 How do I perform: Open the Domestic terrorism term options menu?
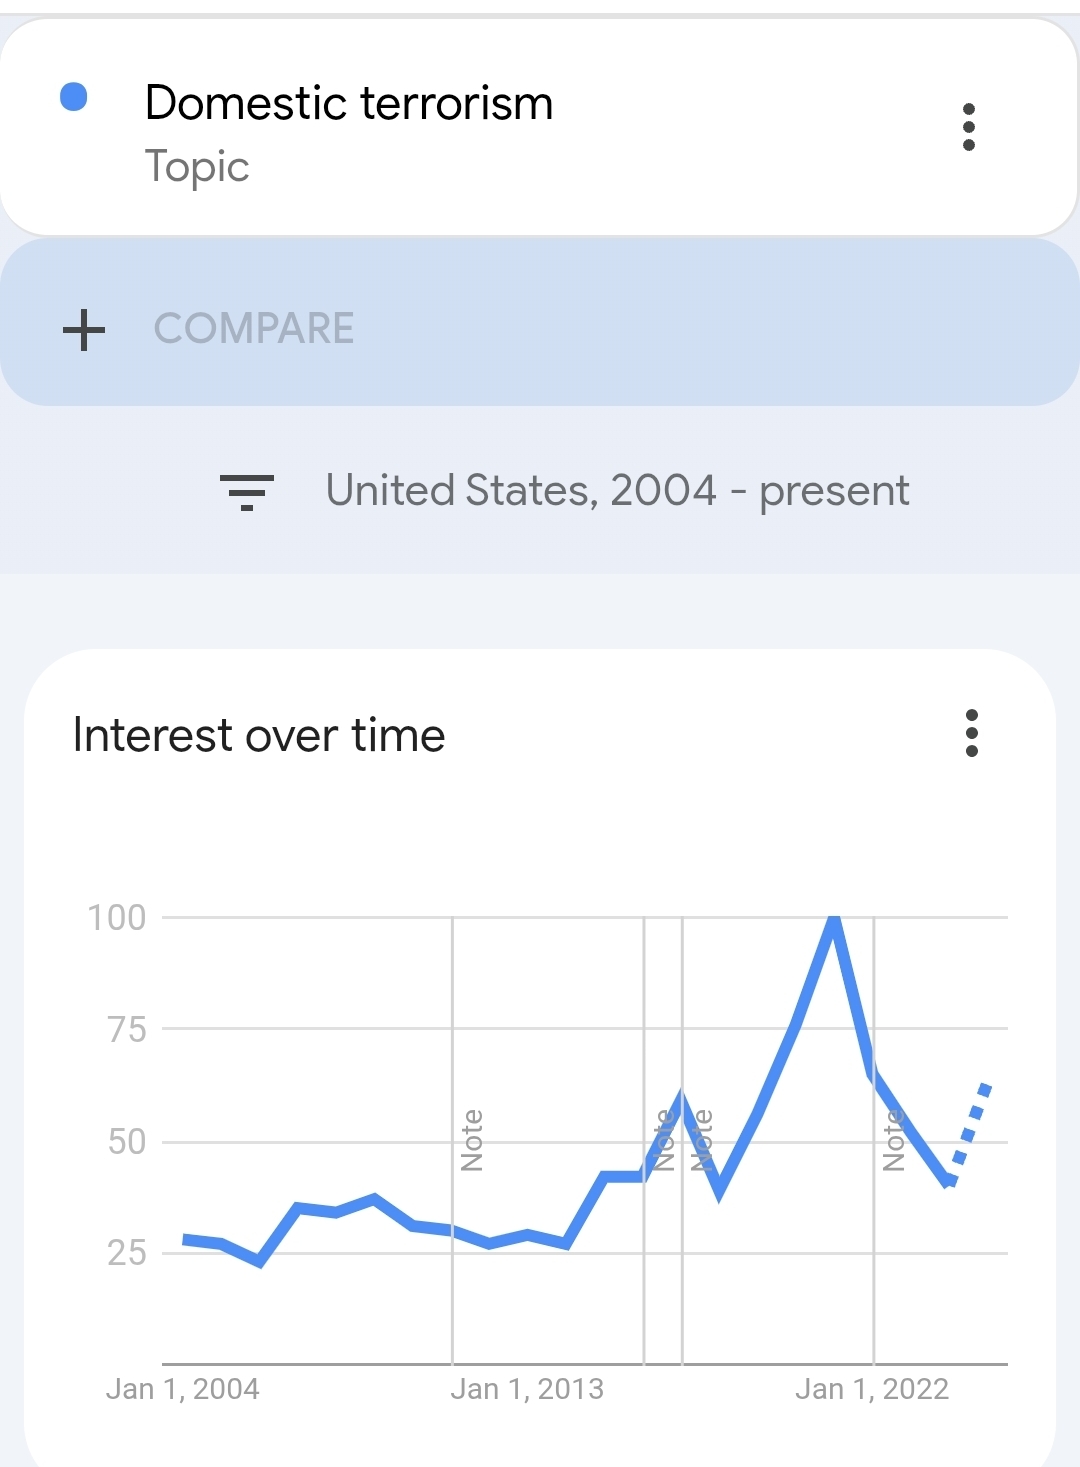[x=968, y=127]
